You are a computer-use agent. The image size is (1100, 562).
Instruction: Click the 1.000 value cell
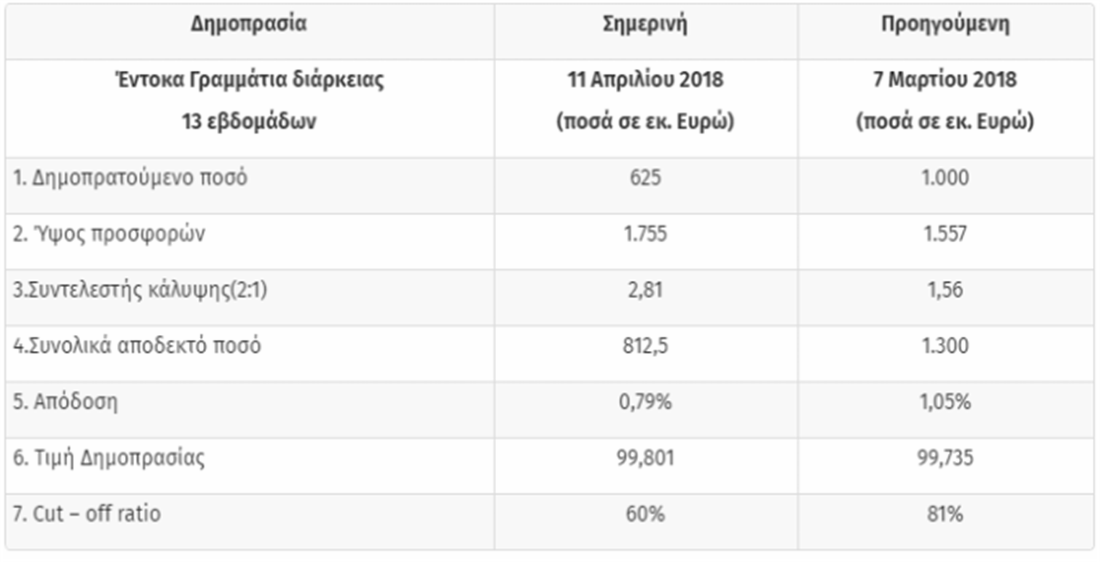(x=945, y=179)
